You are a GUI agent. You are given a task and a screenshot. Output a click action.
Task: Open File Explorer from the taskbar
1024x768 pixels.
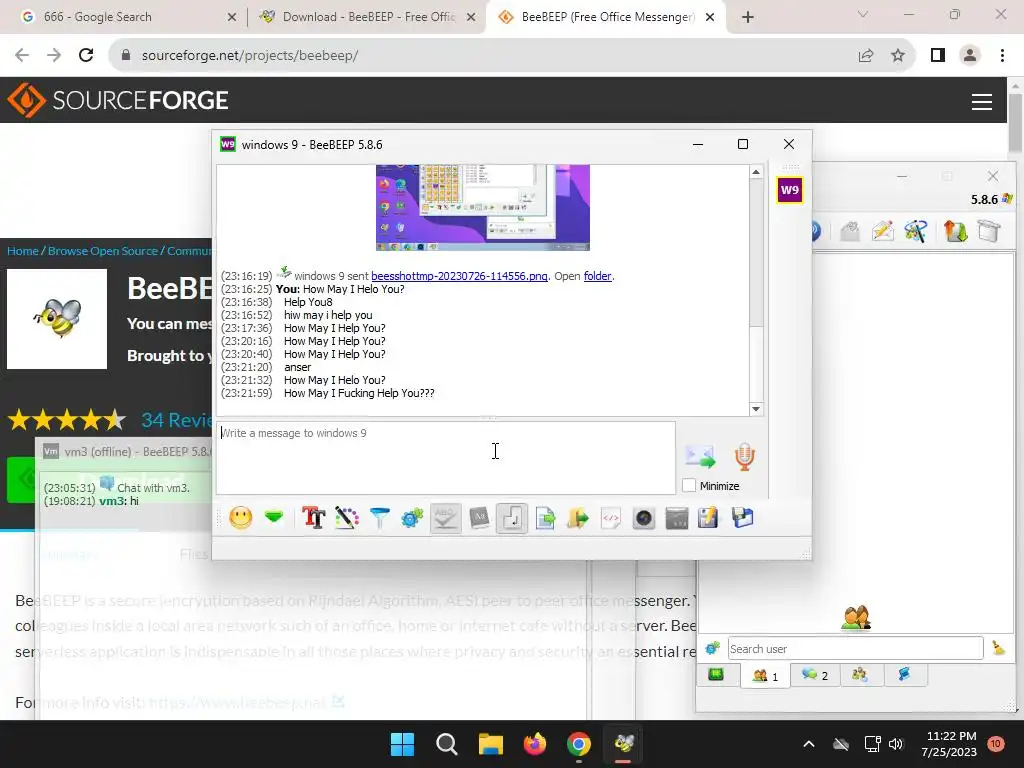490,744
